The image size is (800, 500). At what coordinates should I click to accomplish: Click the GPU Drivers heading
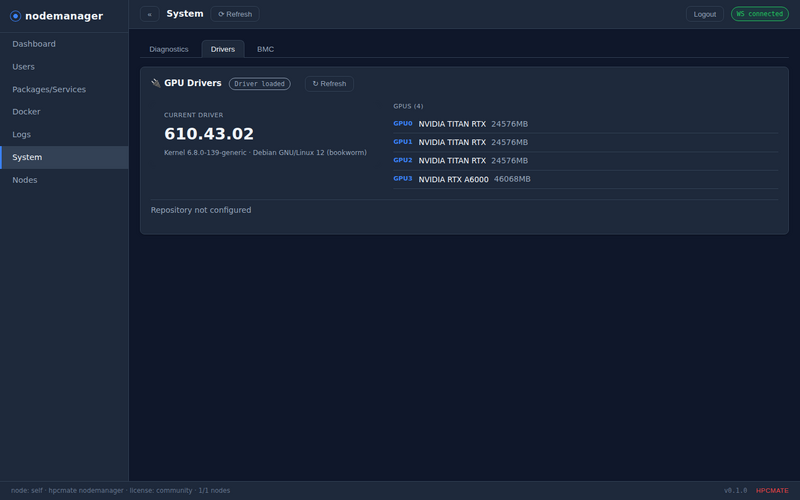click(x=193, y=83)
